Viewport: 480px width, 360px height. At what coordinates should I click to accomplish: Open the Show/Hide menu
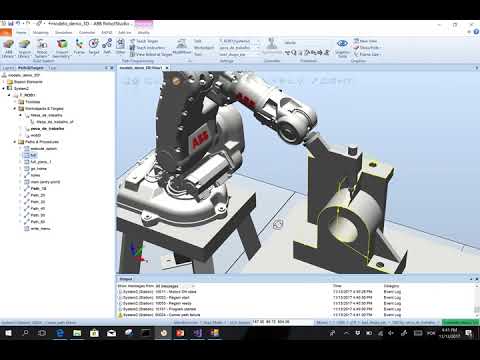(x=368, y=47)
